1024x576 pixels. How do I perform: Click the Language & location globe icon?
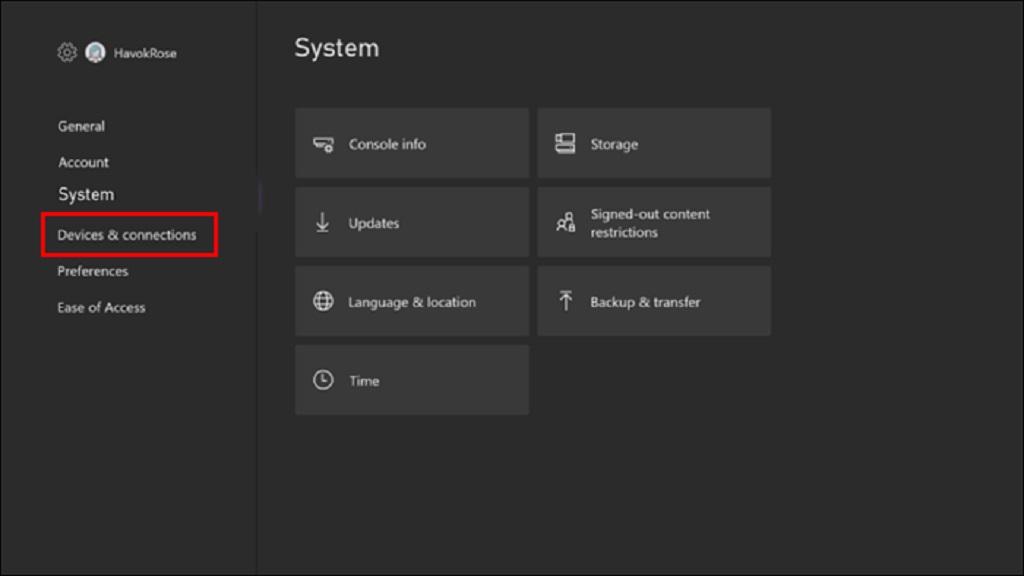point(323,301)
